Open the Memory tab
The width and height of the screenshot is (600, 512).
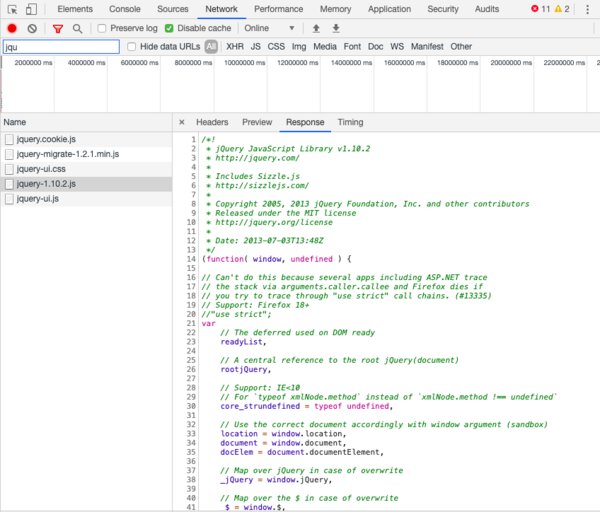tap(336, 9)
